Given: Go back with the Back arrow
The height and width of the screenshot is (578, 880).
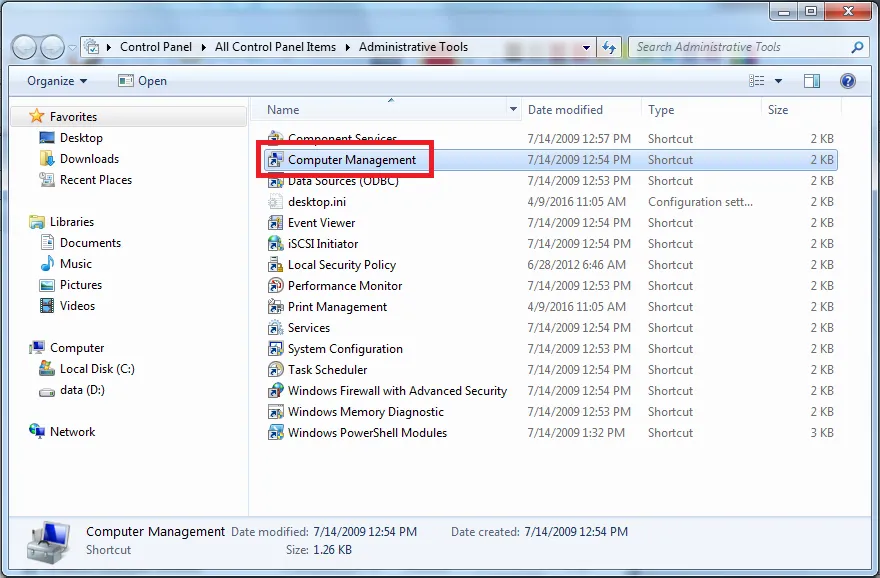Looking at the screenshot, I should point(25,47).
